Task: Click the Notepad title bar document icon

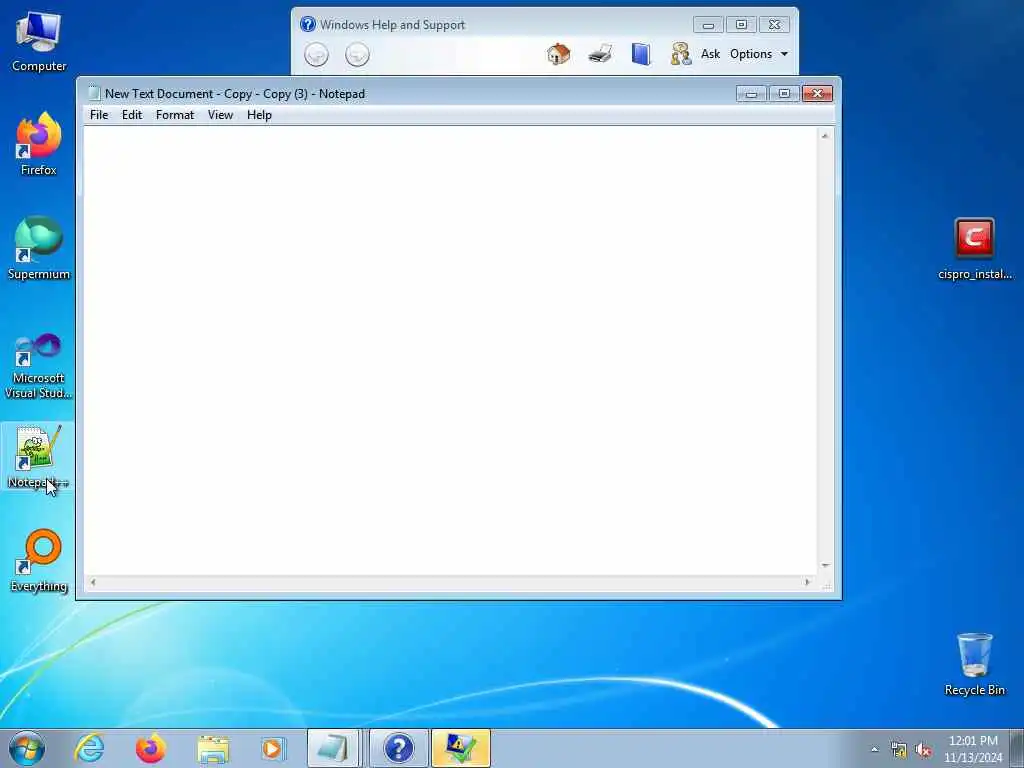Action: 94,93
